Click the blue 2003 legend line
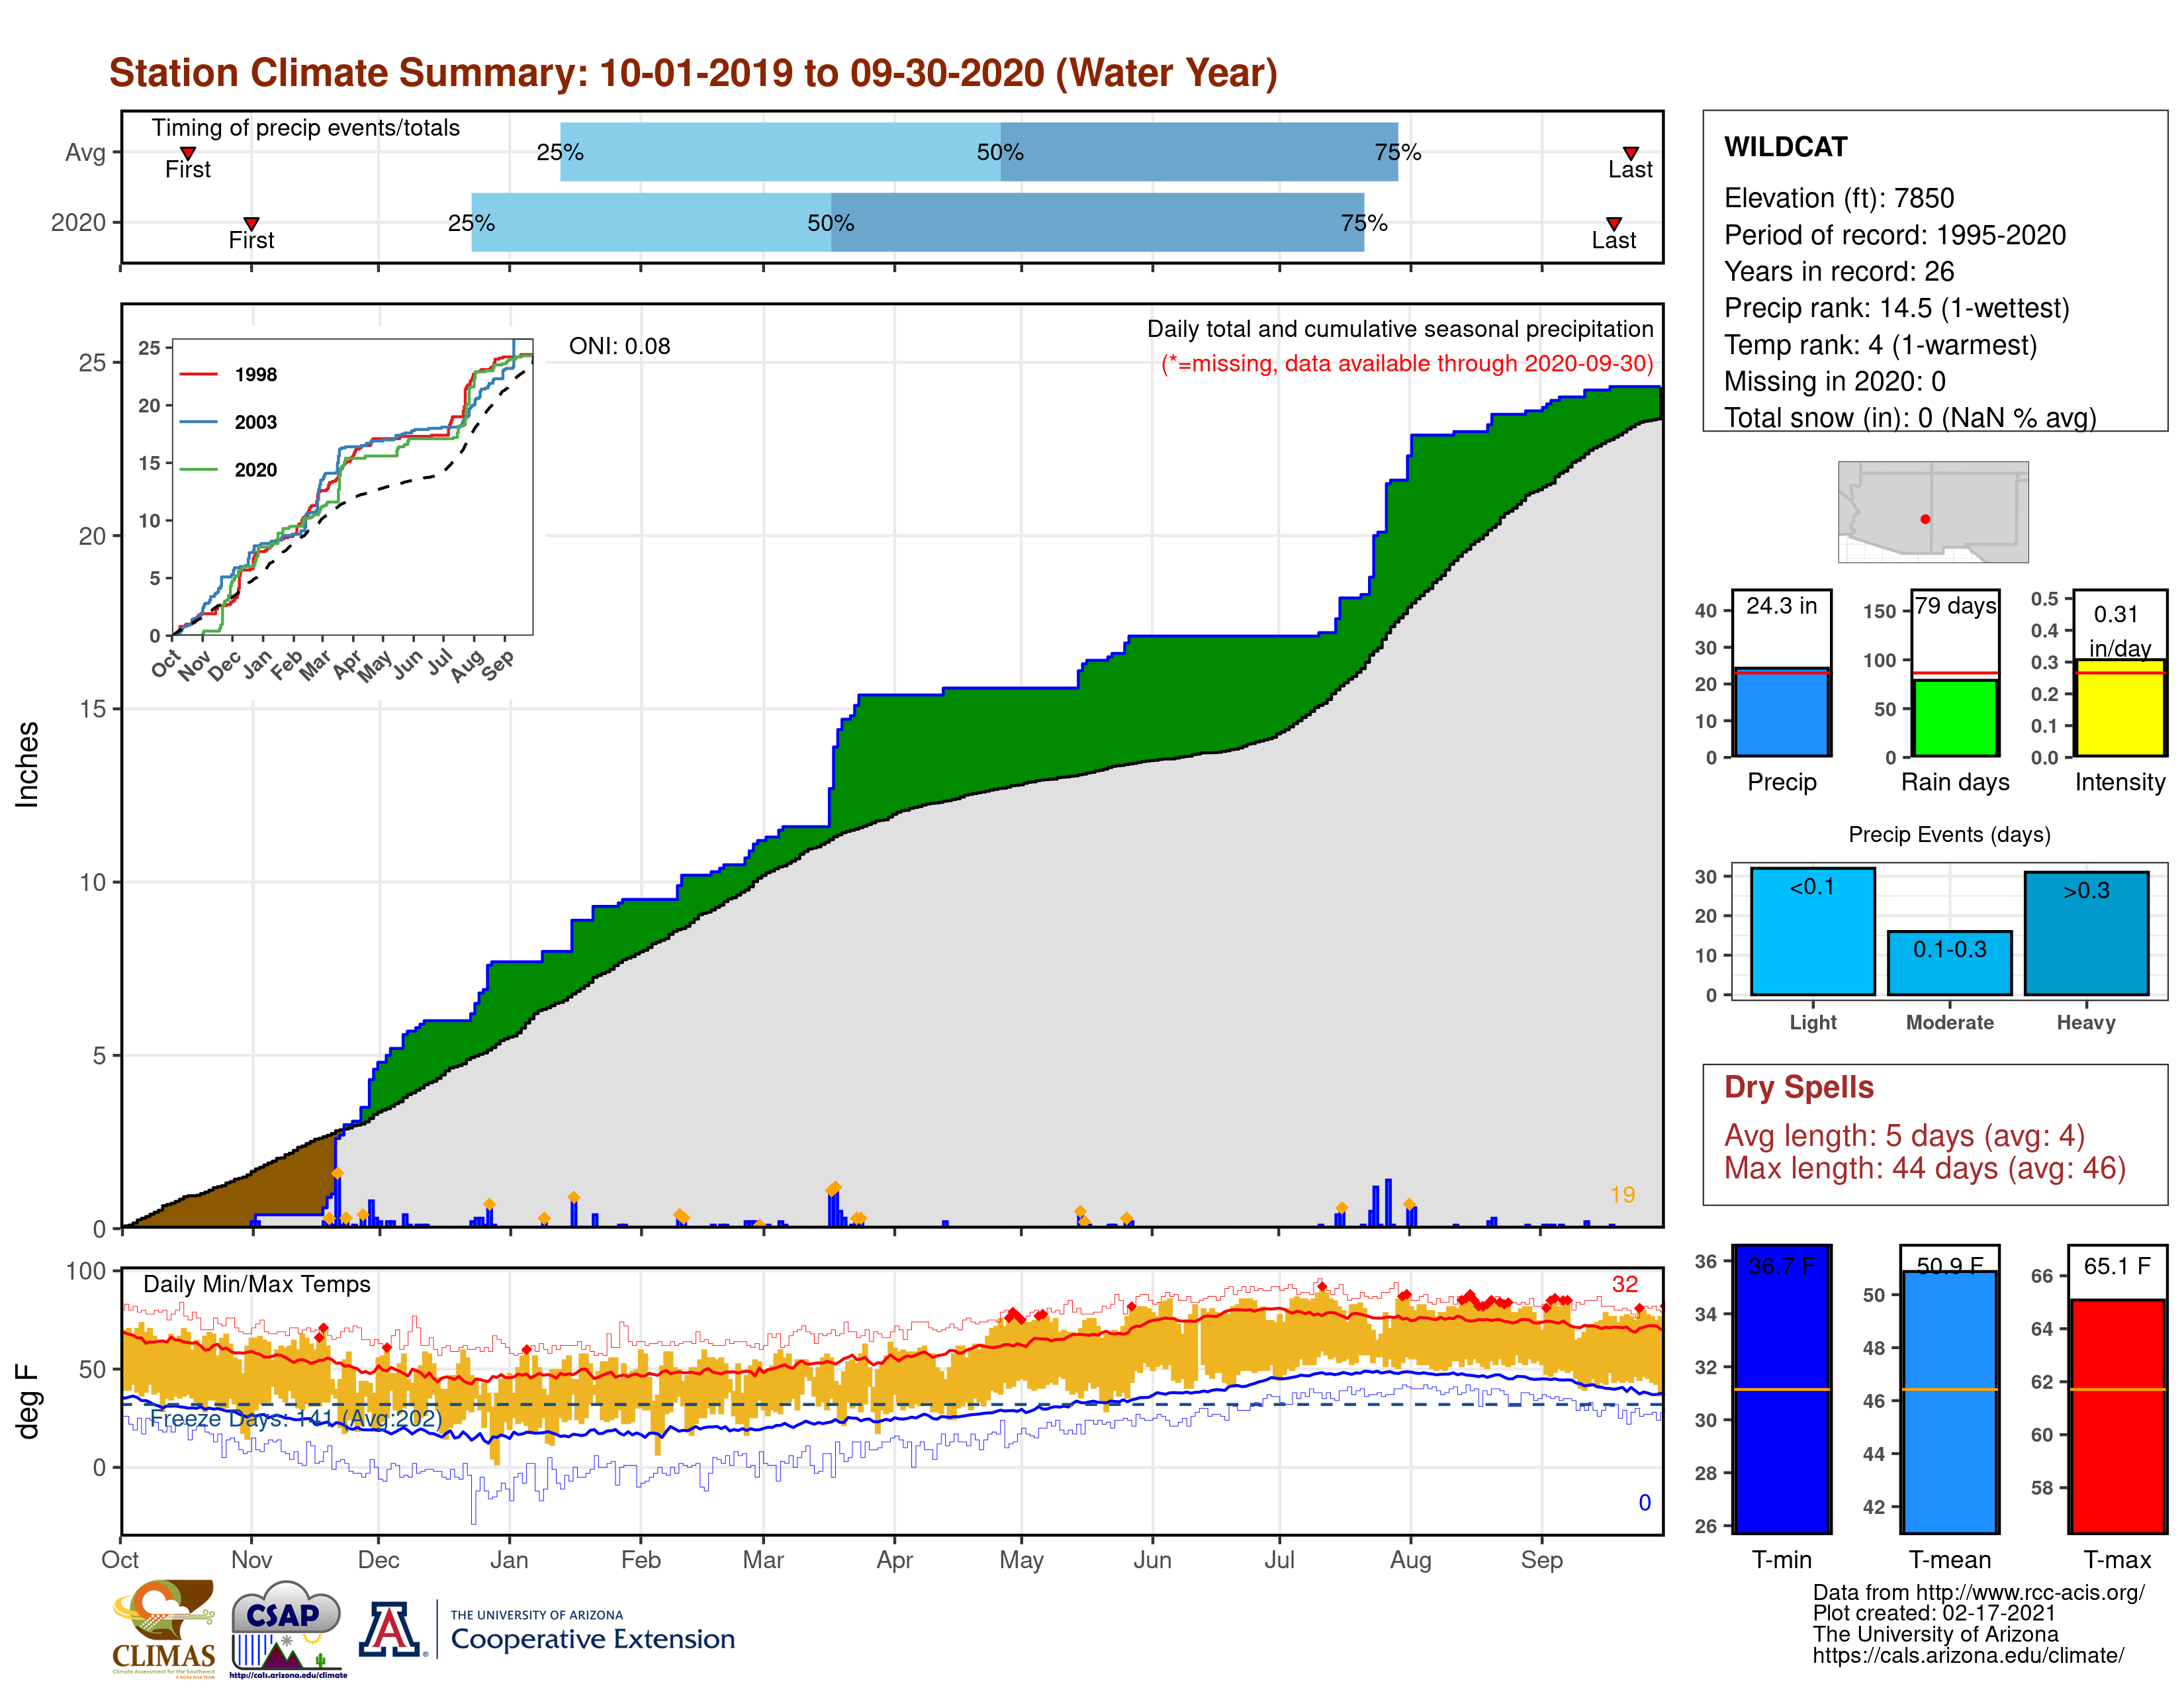The width and height of the screenshot is (2184, 1688). pyautogui.click(x=198, y=422)
